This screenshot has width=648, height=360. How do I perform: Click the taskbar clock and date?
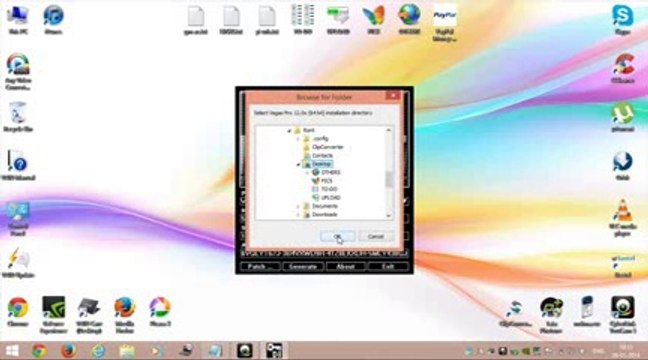(625, 351)
